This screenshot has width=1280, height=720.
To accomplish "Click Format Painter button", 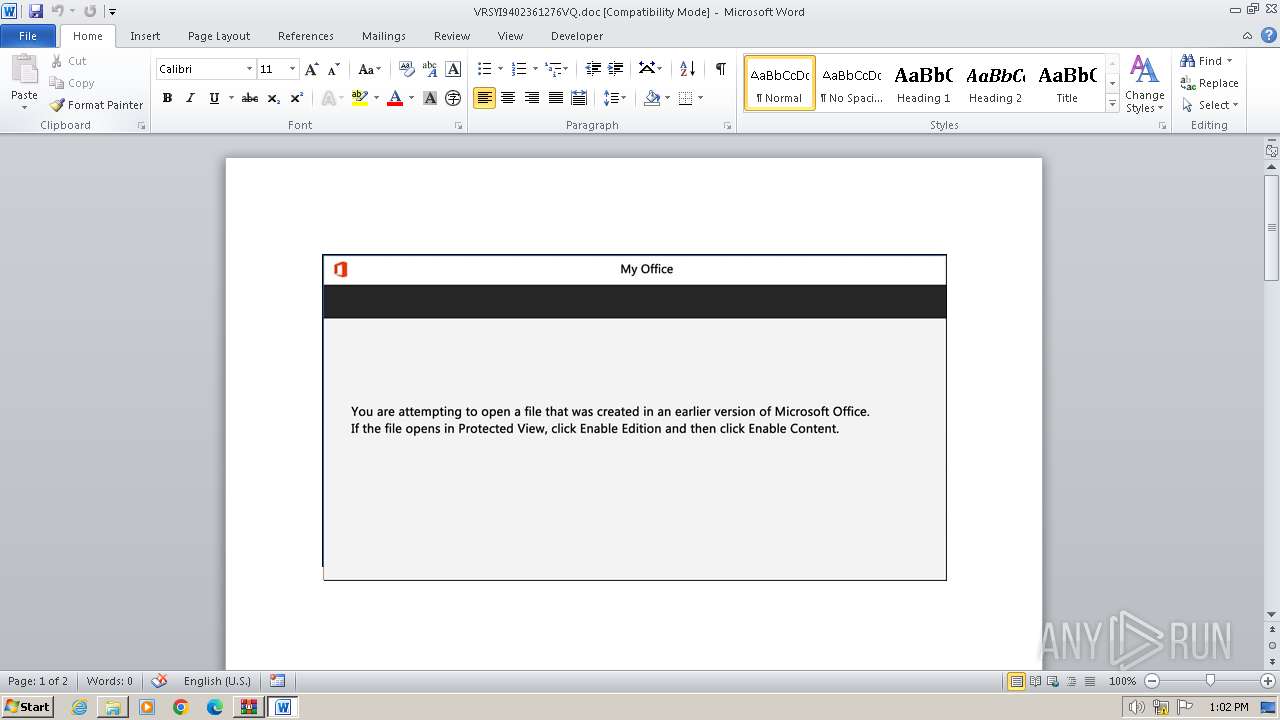I will (x=97, y=105).
